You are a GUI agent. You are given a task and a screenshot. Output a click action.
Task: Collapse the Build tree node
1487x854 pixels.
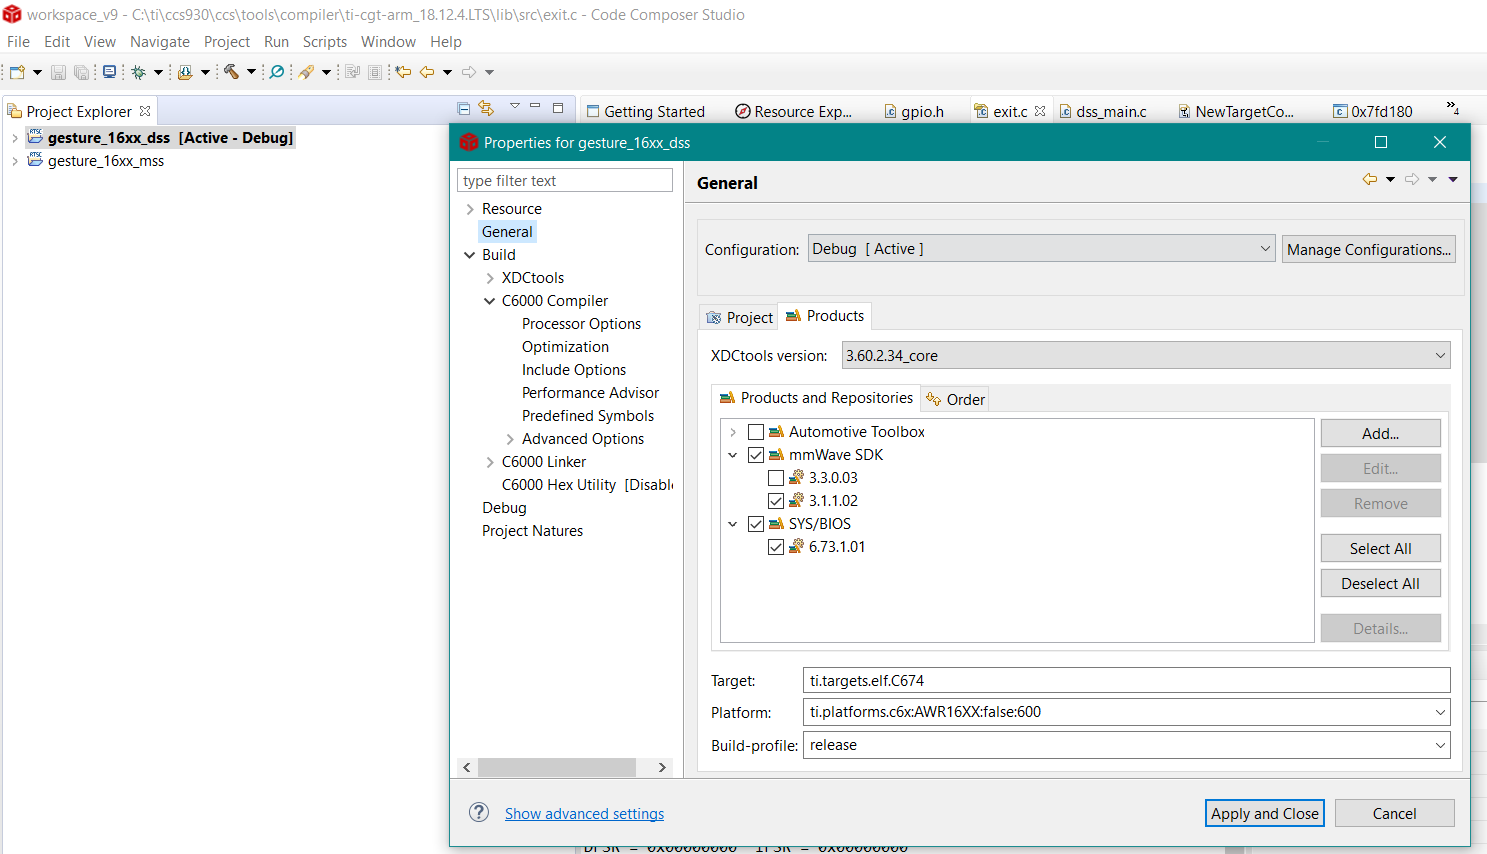[x=470, y=255]
